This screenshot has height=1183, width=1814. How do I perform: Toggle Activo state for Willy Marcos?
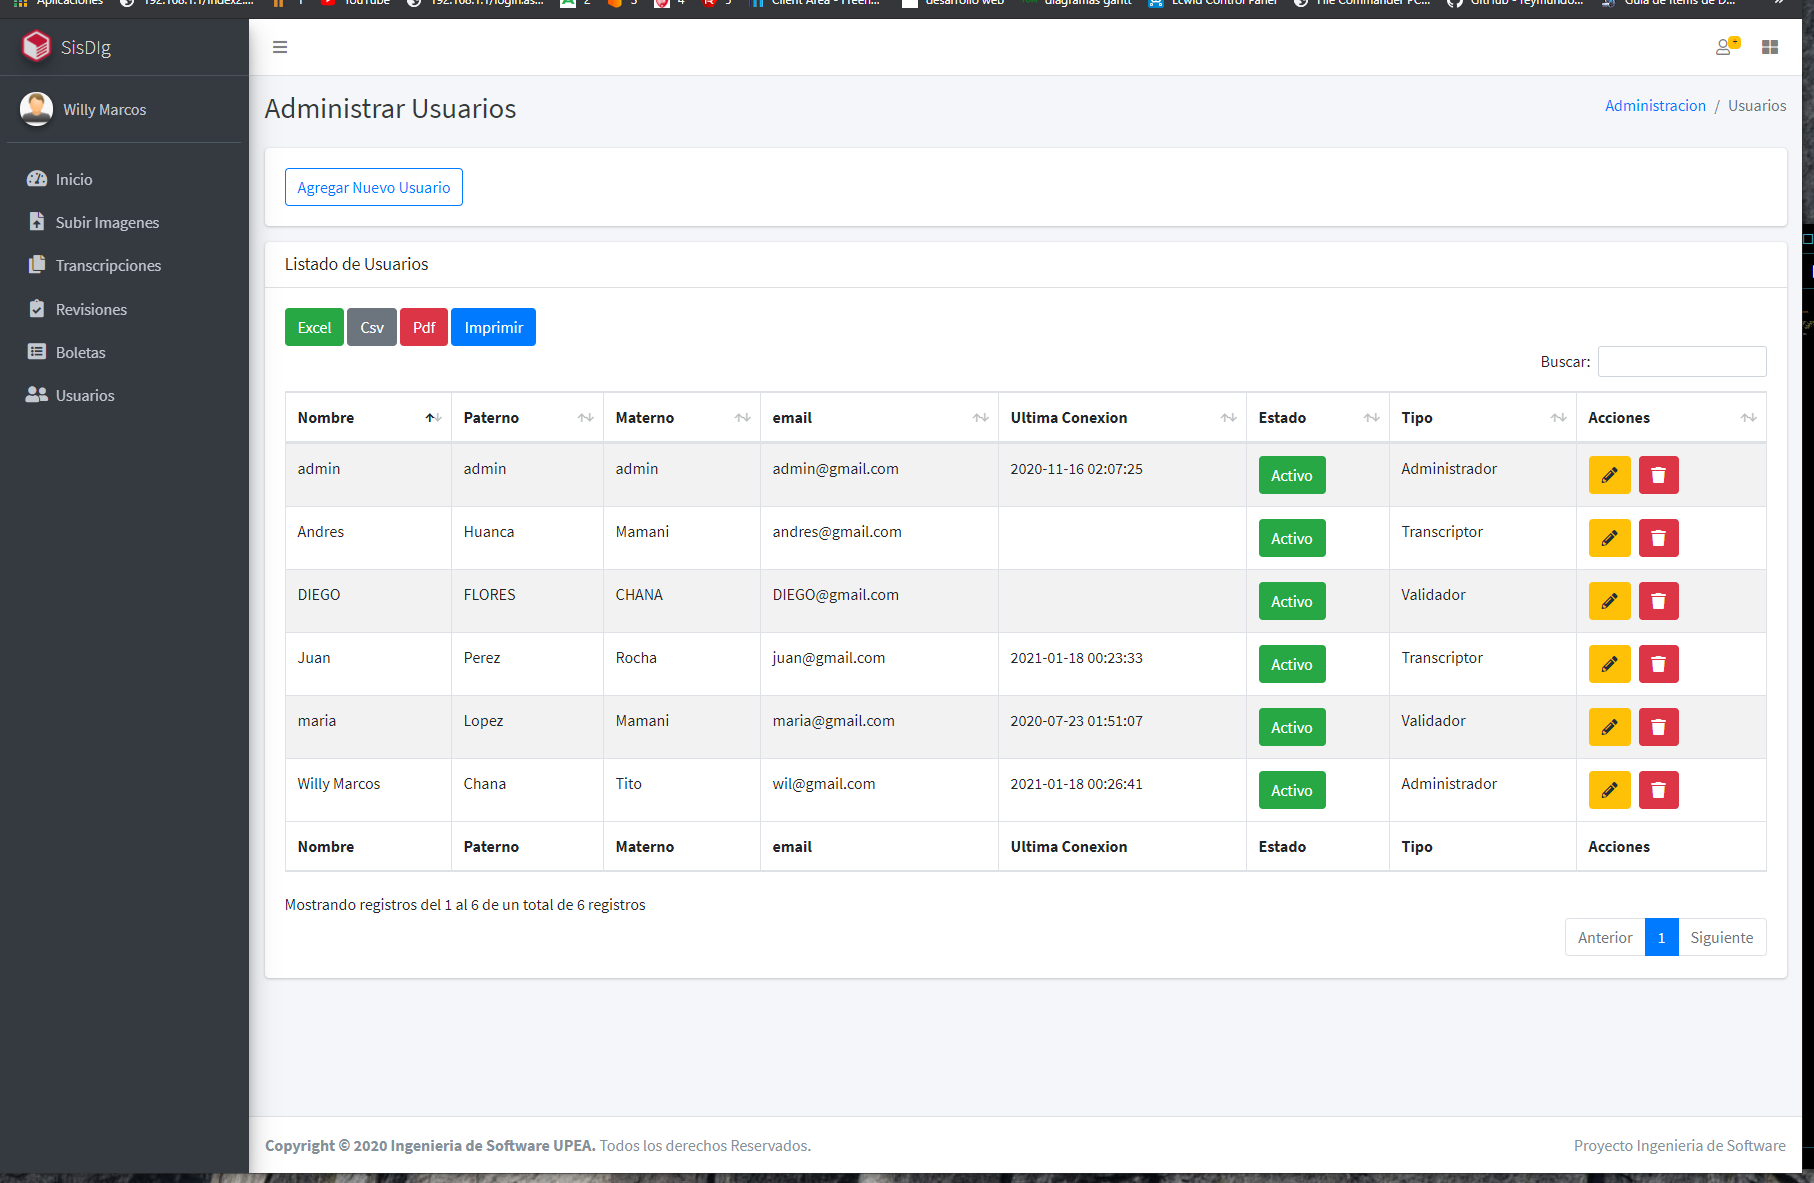coord(1291,790)
